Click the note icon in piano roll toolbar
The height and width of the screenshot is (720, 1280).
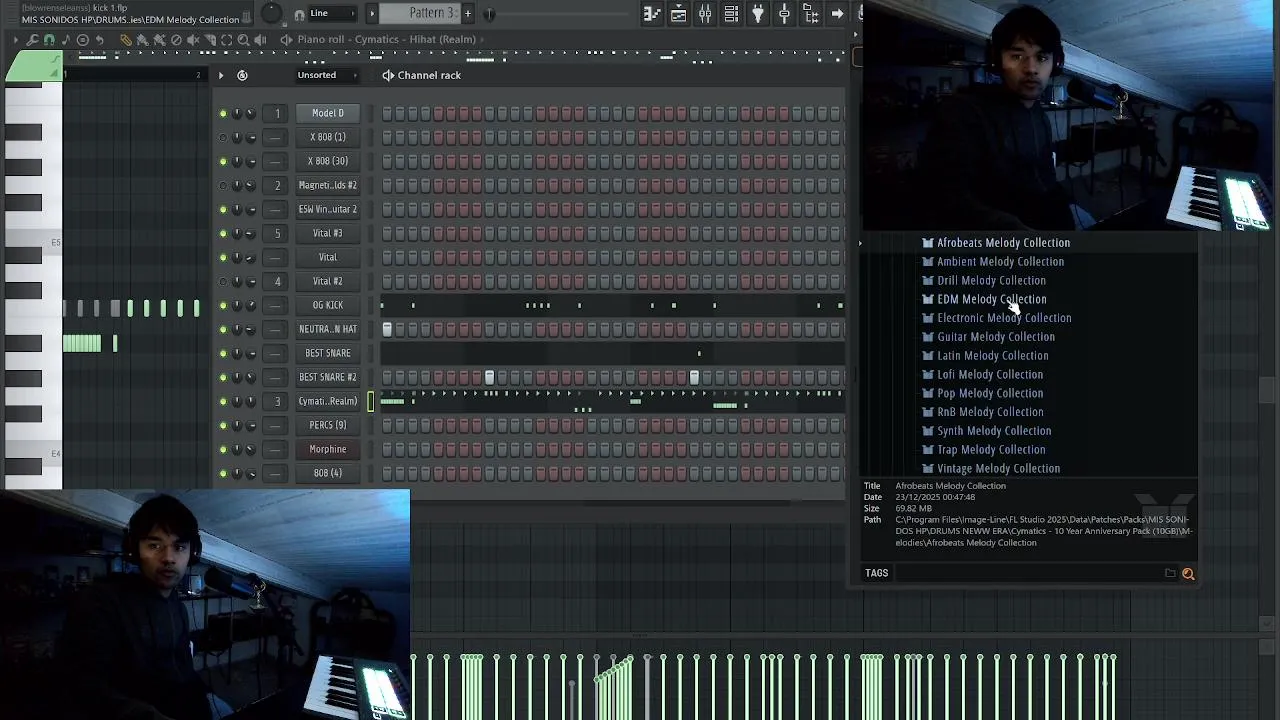click(66, 40)
